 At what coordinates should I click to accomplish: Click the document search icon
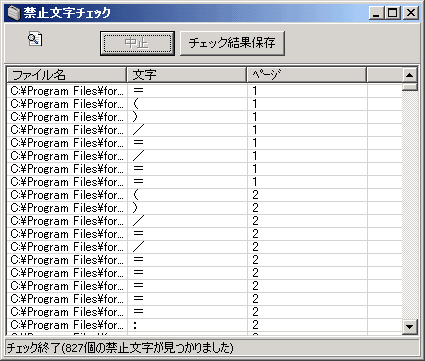tap(35, 39)
